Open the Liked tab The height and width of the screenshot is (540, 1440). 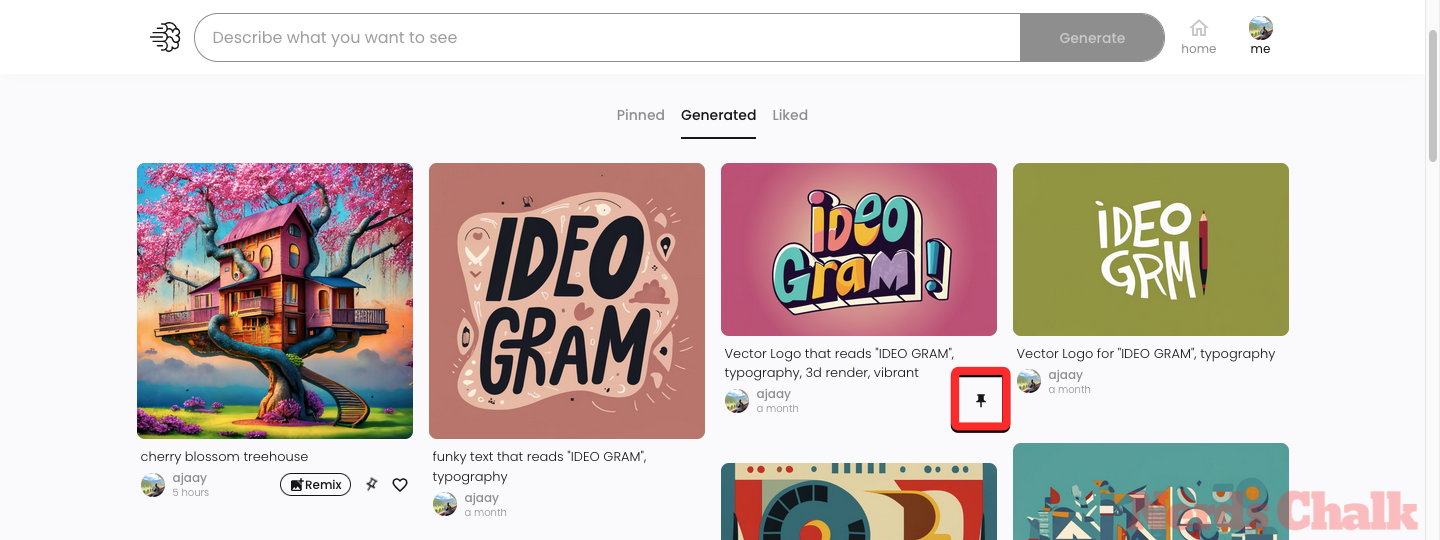(x=790, y=115)
